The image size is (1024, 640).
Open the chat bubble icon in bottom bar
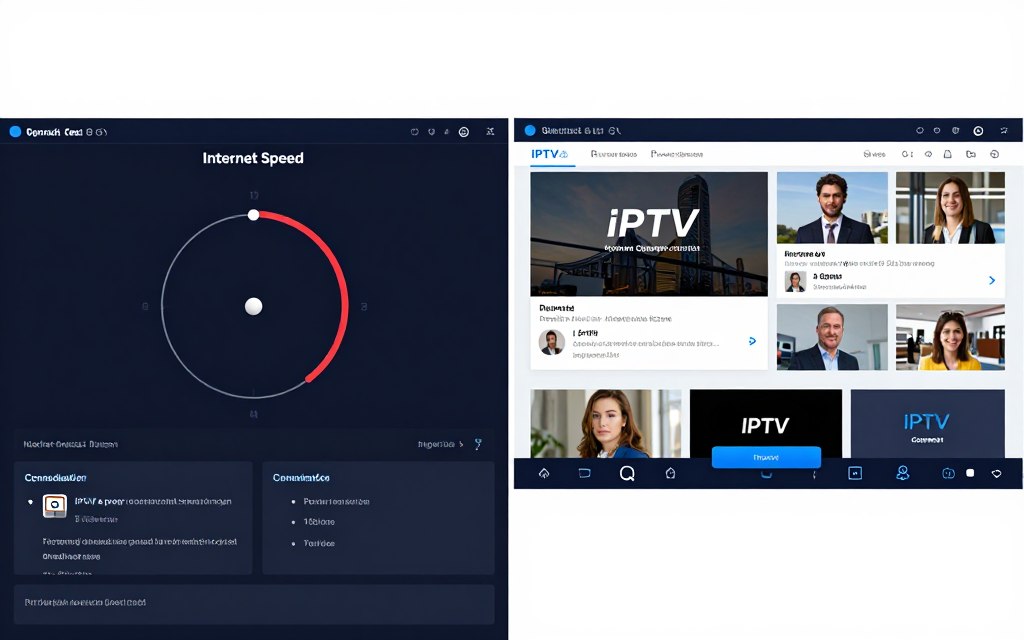pyautogui.click(x=948, y=473)
